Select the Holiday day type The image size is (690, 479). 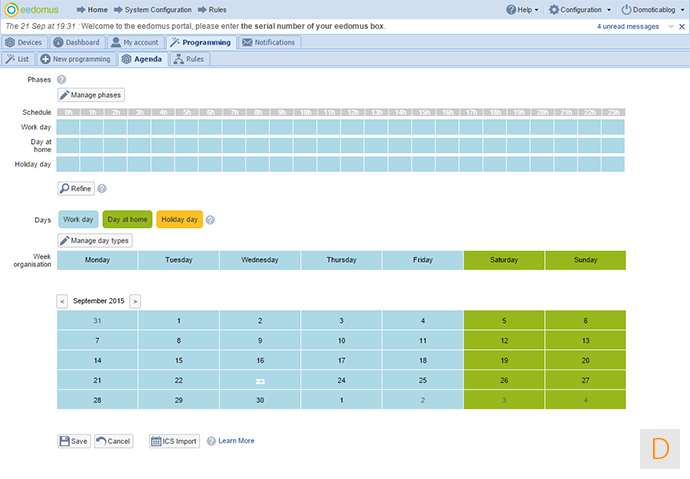tap(179, 219)
